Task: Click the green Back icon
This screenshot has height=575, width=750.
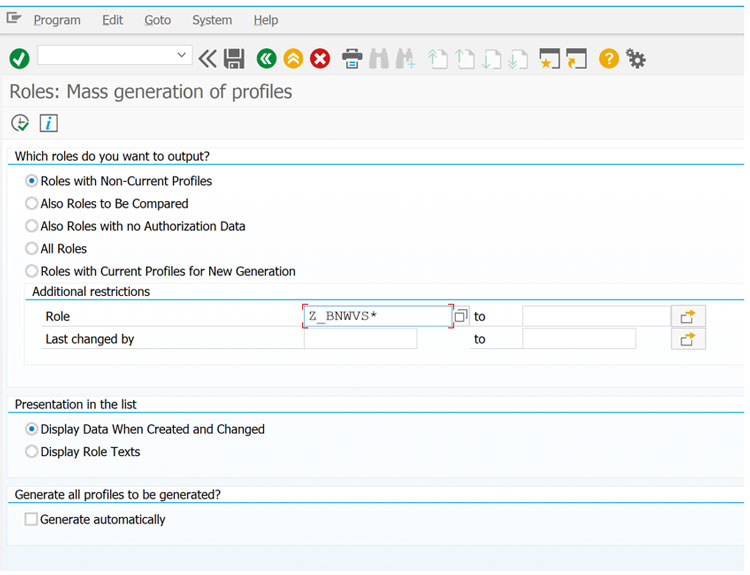Action: [266, 59]
